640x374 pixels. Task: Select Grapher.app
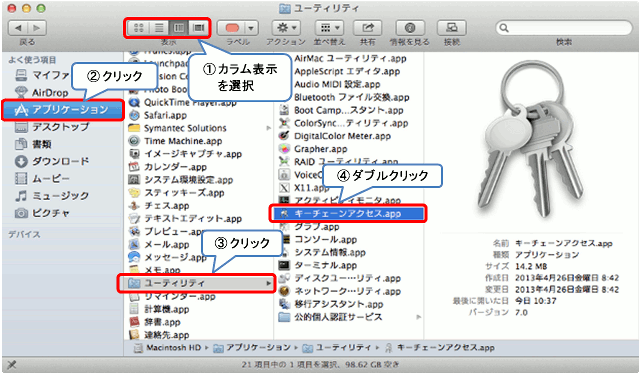313,149
